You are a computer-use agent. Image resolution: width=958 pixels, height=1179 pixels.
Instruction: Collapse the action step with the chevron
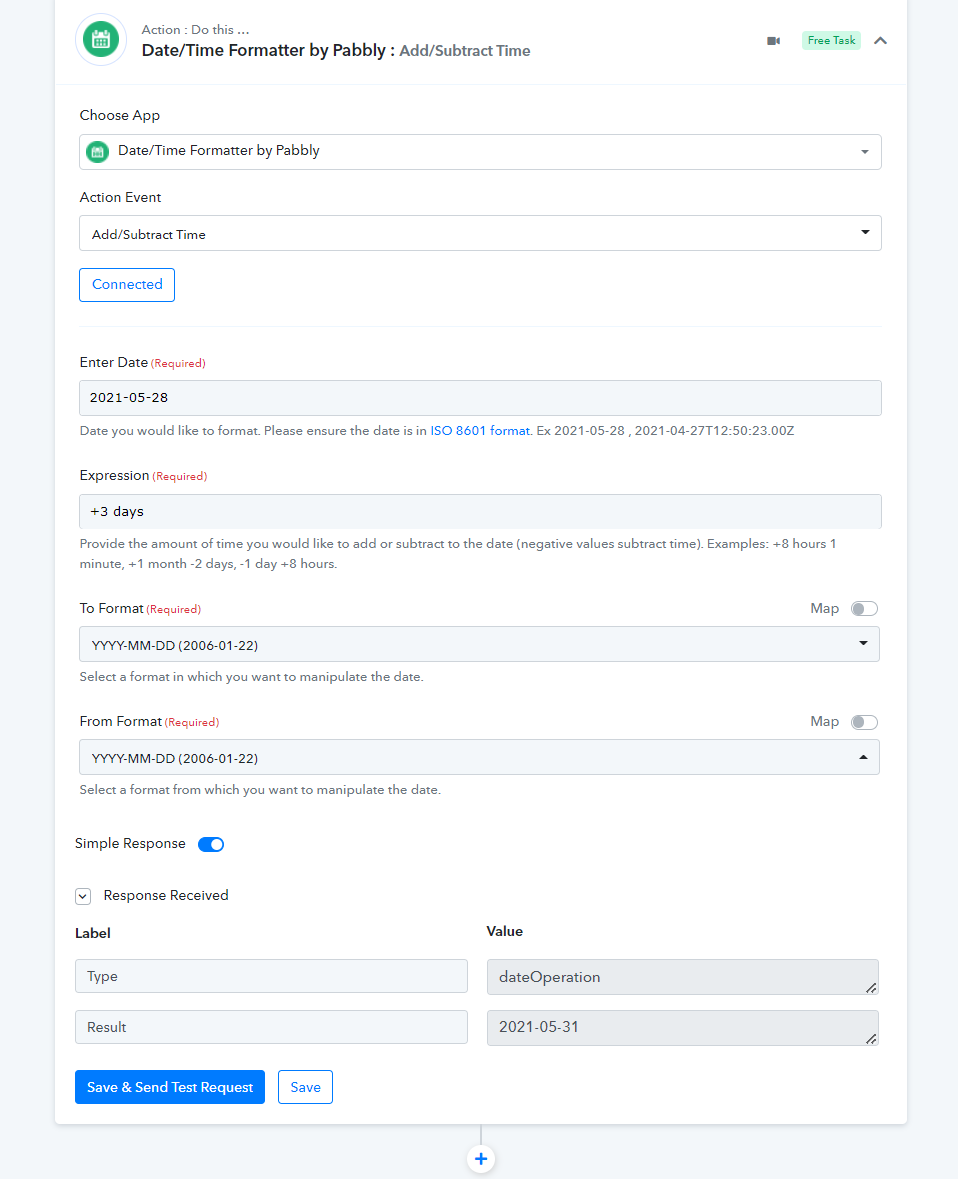(881, 41)
